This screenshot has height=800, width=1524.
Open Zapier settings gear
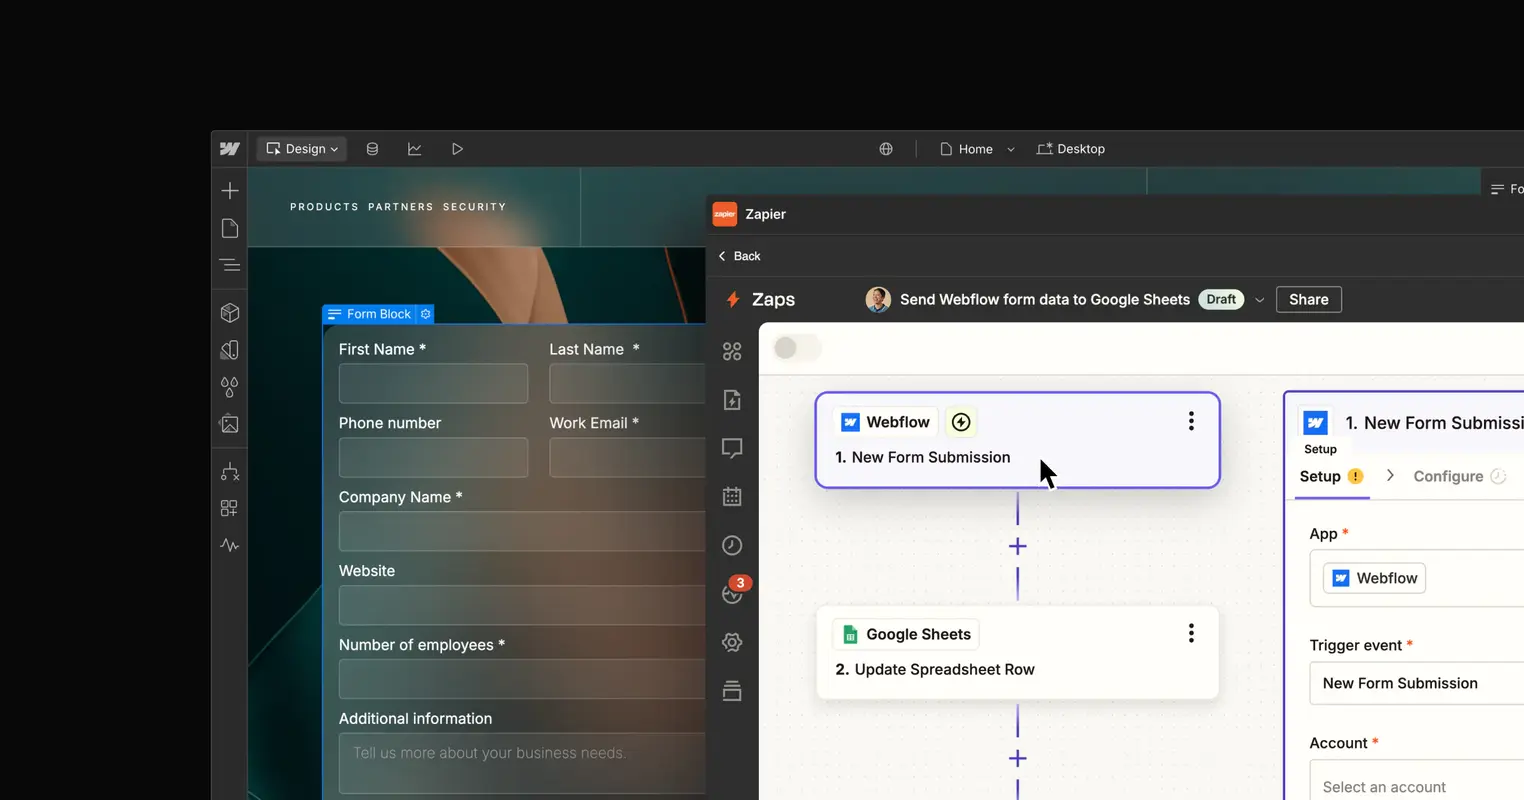(731, 642)
